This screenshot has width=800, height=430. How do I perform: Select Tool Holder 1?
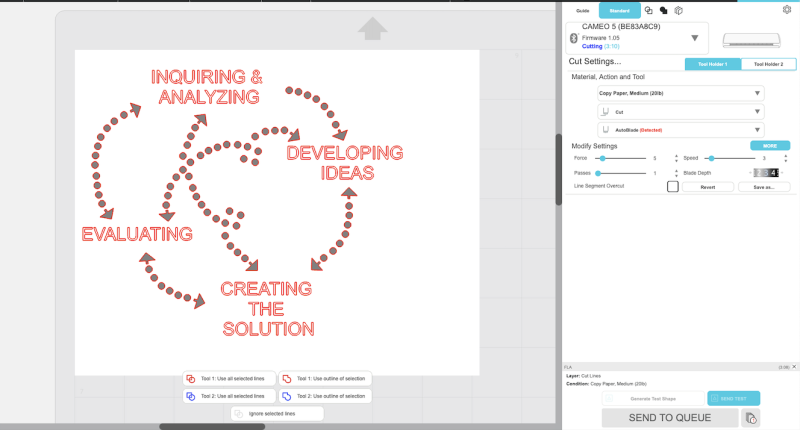[x=712, y=64]
